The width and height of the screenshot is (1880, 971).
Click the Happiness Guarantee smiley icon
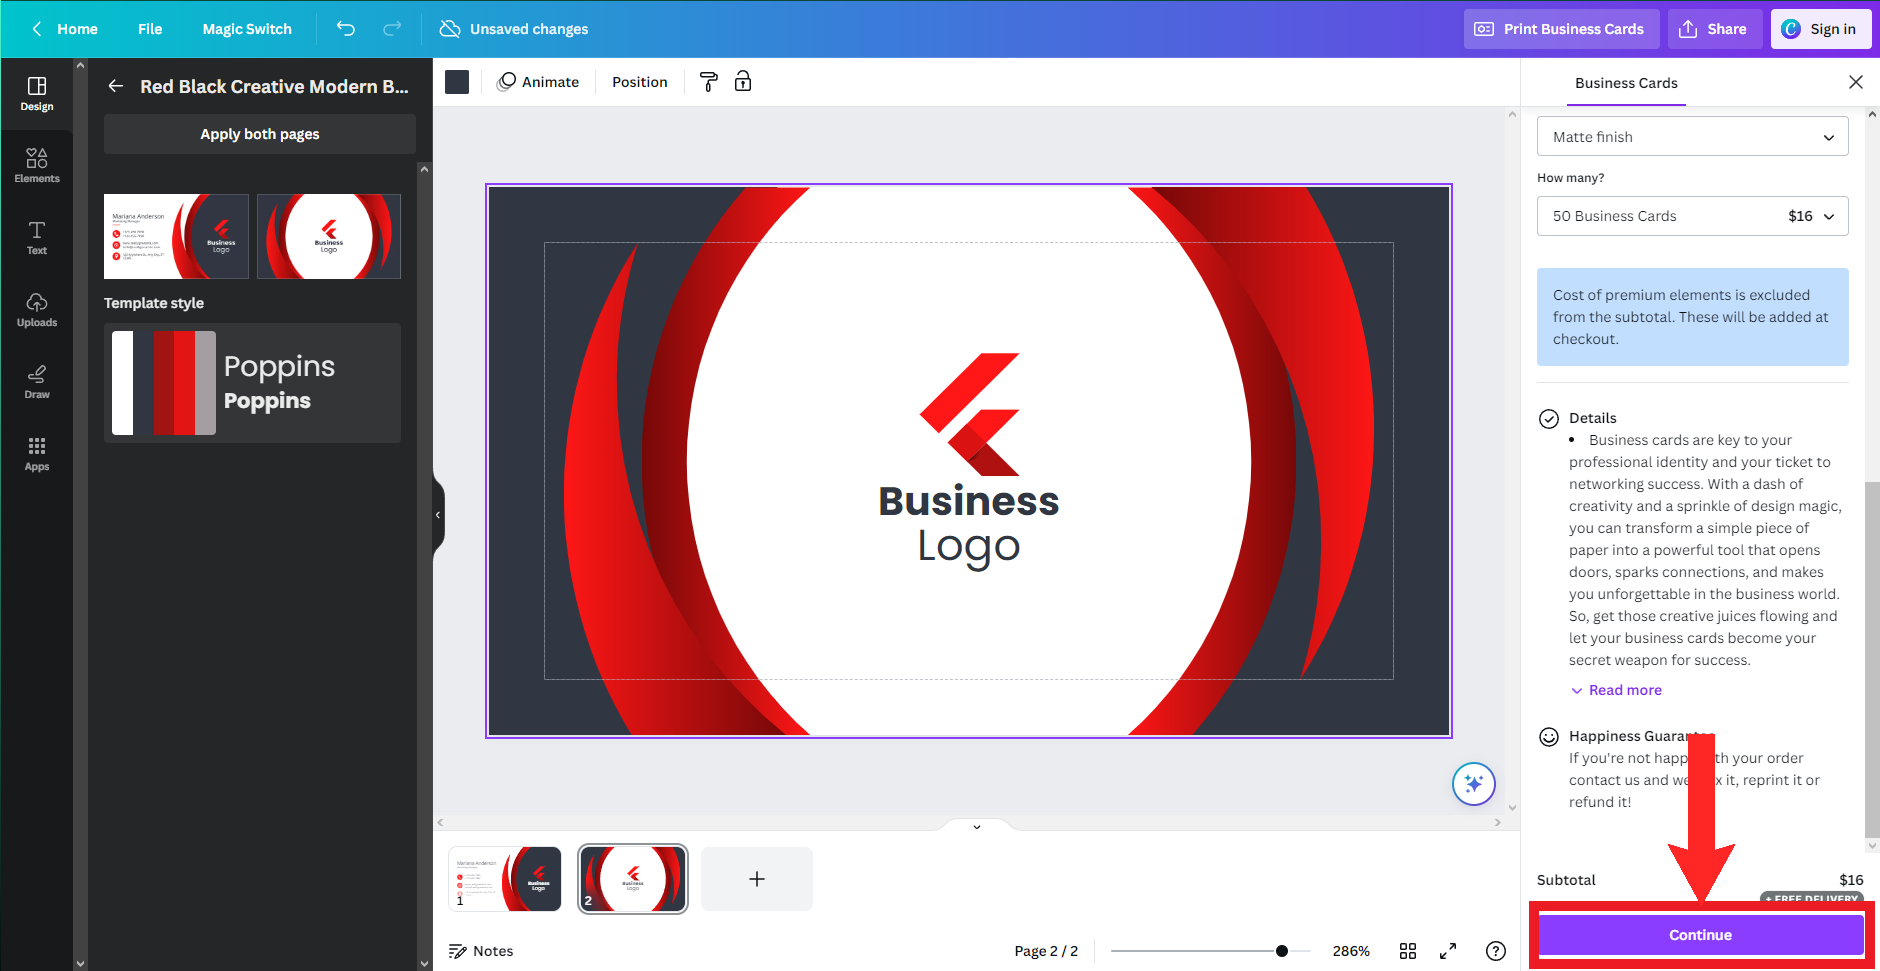pos(1549,737)
